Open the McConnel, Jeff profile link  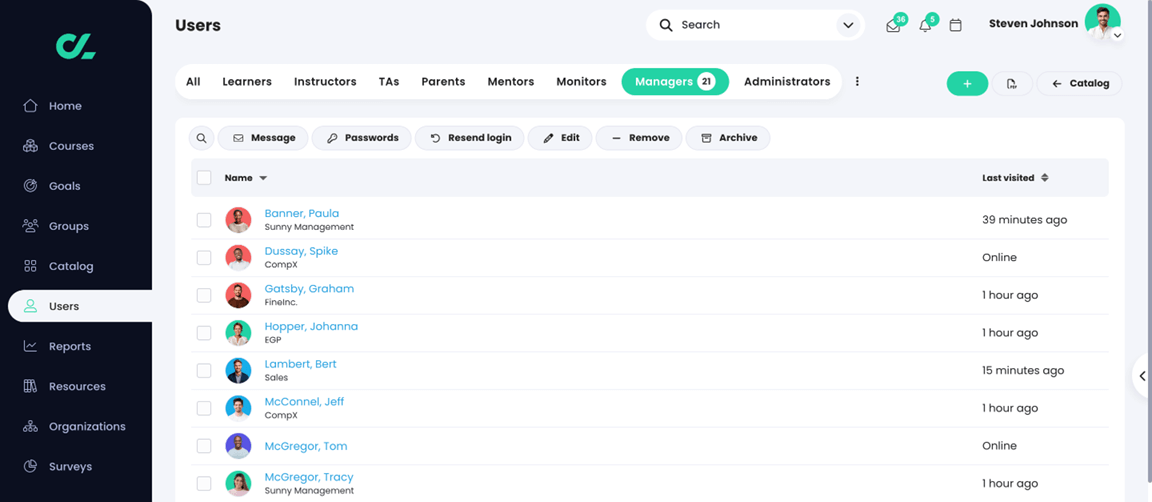click(304, 402)
